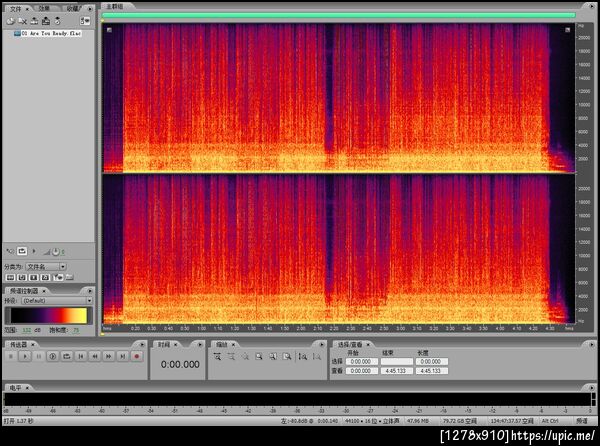The height and width of the screenshot is (446, 600).
Task: Click preview volume knob in Files panel
Action: 56,252
